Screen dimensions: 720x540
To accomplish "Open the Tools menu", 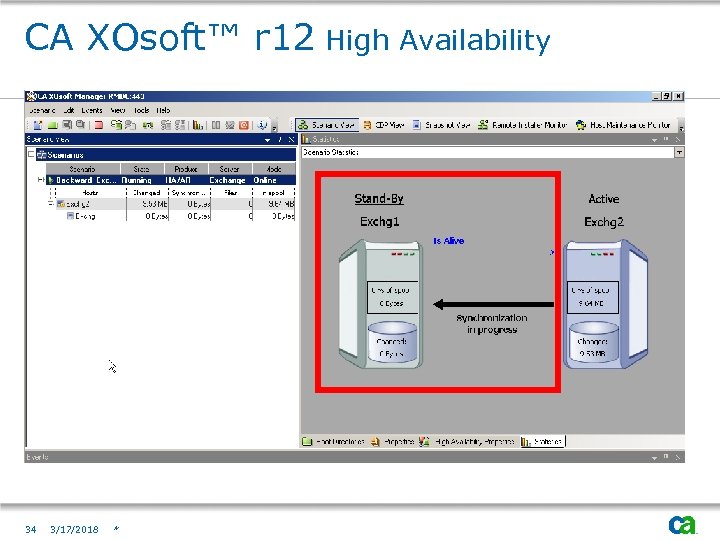I will pyautogui.click(x=141, y=110).
